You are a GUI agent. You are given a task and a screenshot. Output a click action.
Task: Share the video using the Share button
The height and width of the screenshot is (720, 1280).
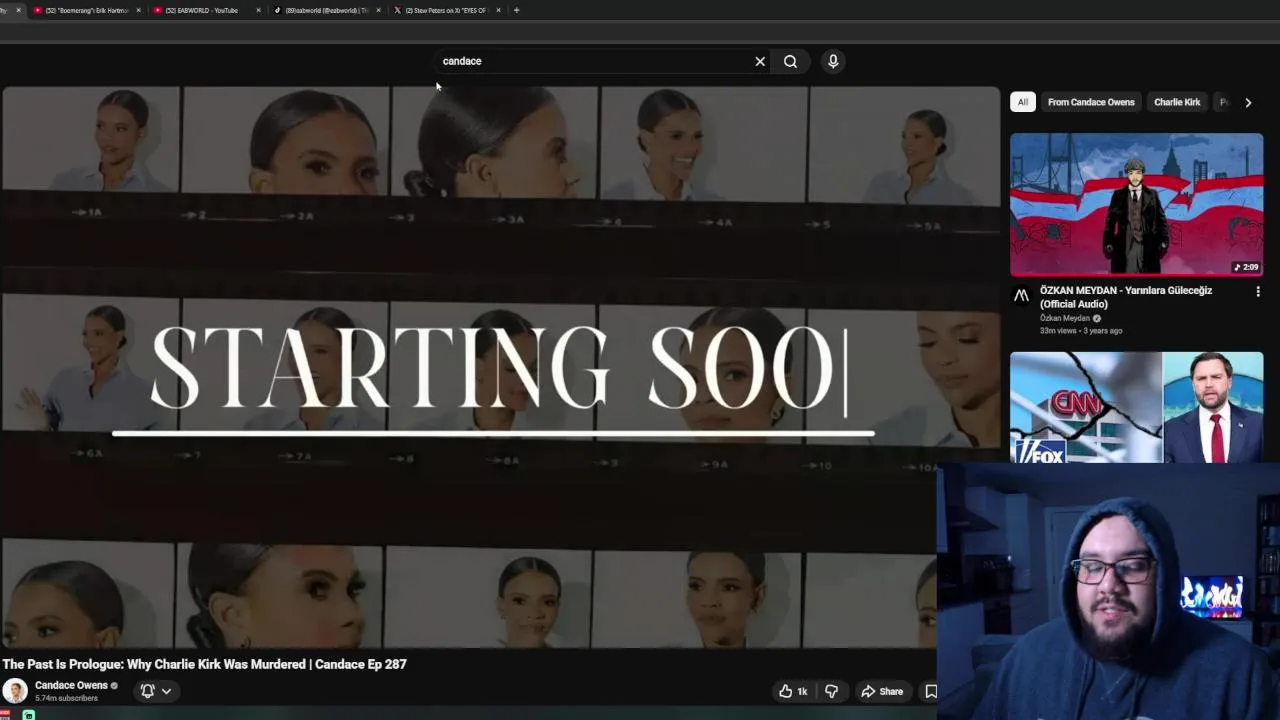coord(882,691)
